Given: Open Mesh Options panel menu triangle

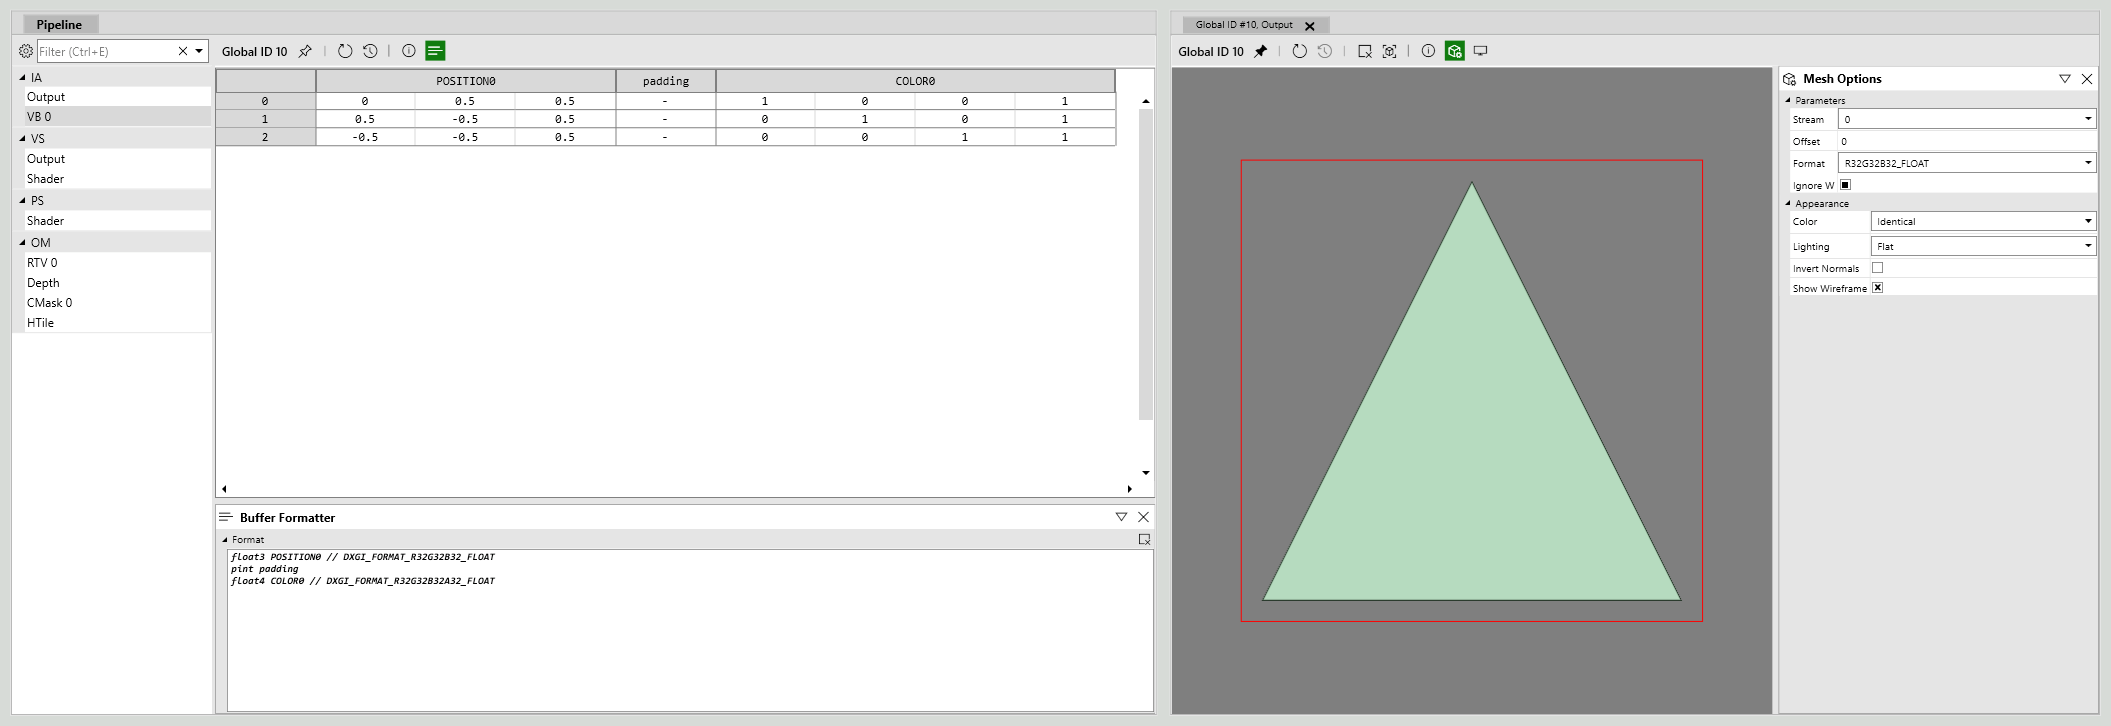Looking at the screenshot, I should (x=2064, y=79).
